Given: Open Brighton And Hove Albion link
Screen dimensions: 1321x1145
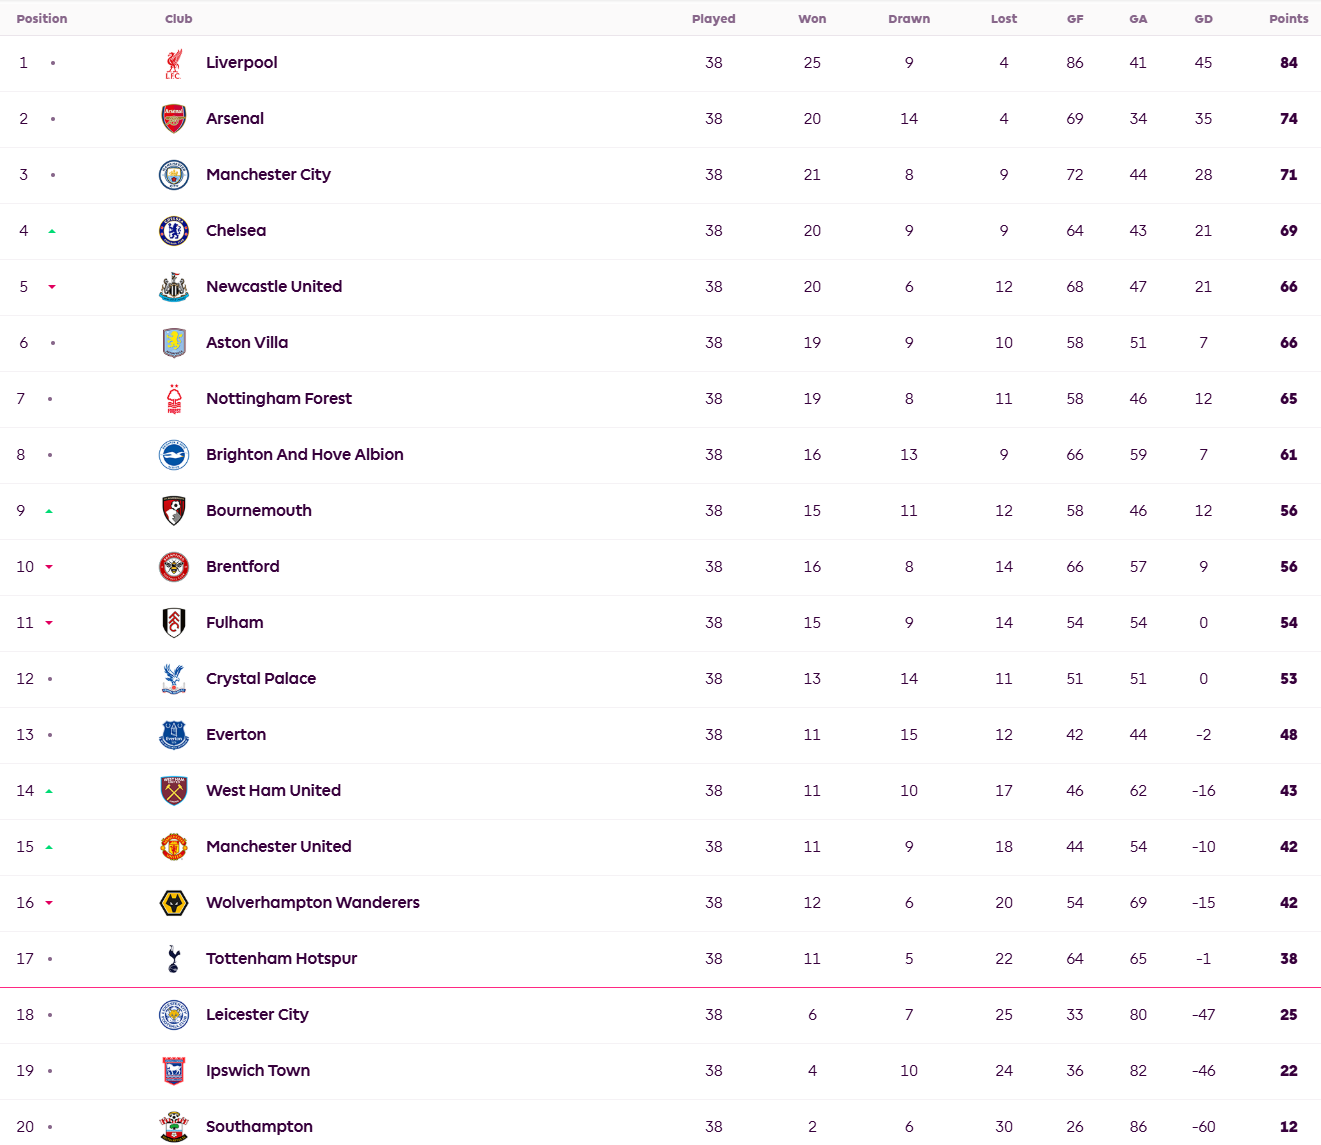Looking at the screenshot, I should pyautogui.click(x=305, y=455).
